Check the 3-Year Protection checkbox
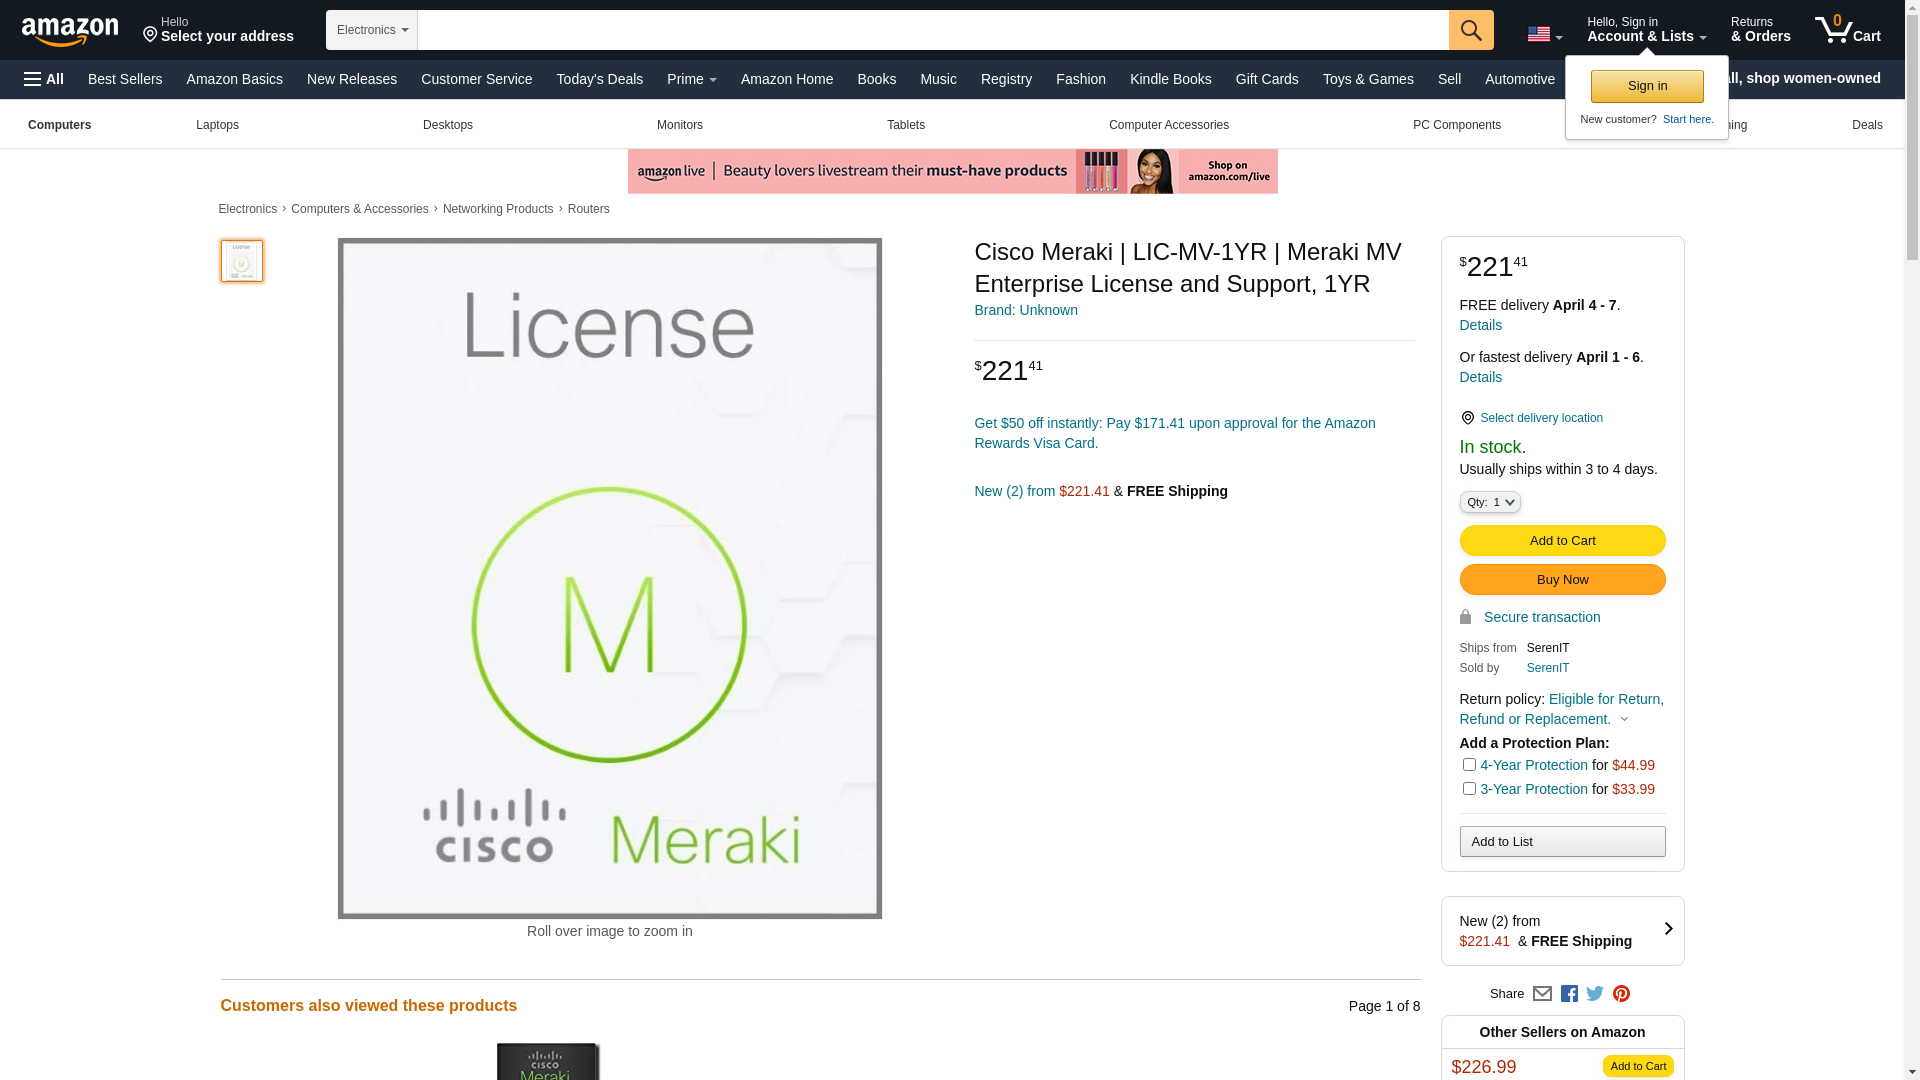 (x=1469, y=789)
